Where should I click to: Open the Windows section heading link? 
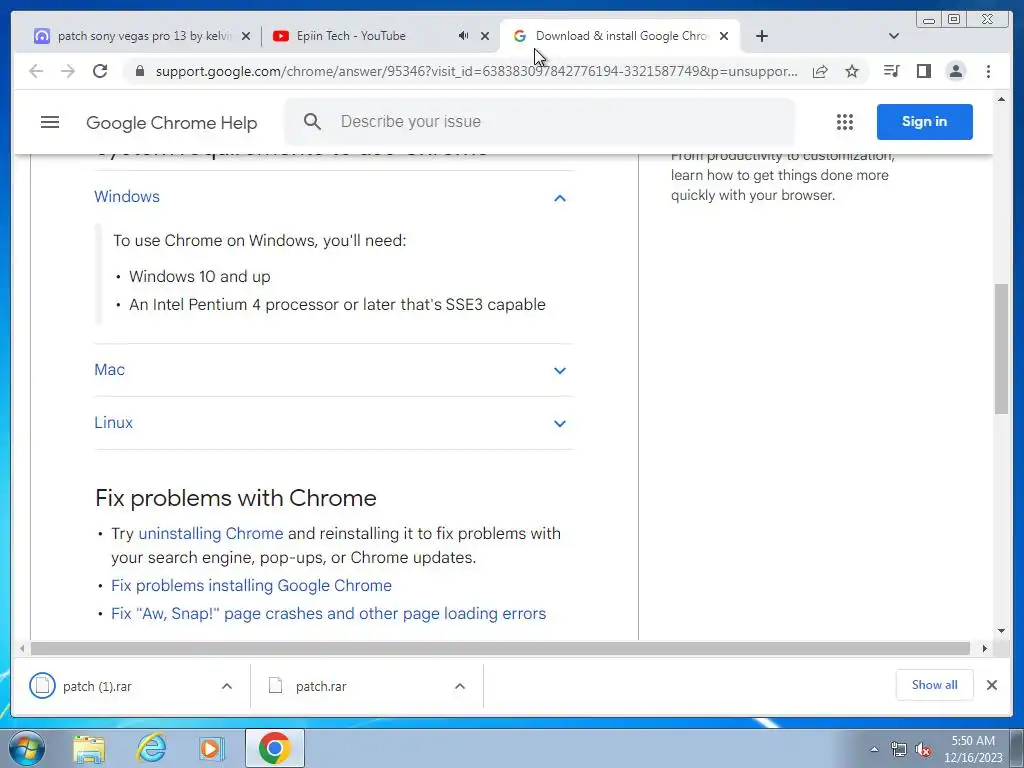pos(127,197)
